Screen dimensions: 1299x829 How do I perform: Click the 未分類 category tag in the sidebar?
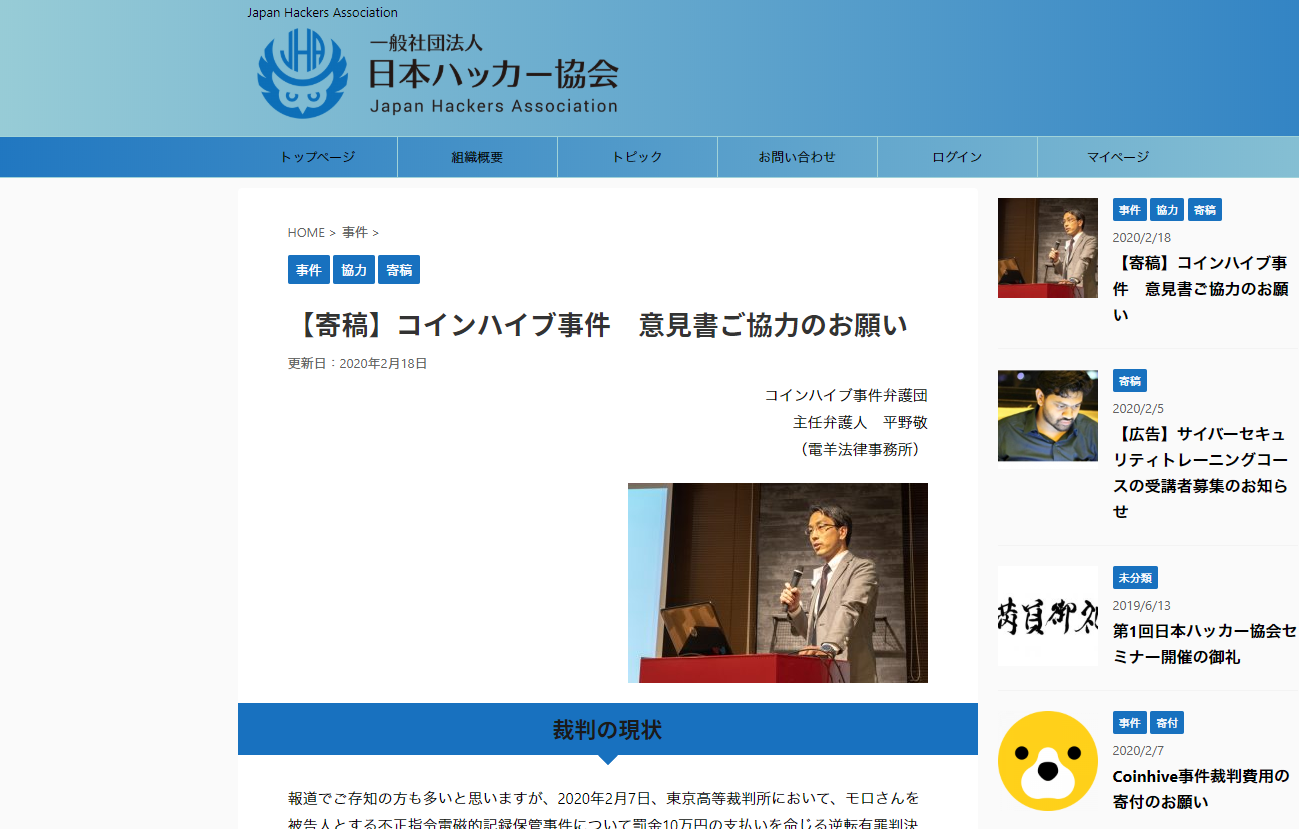pyautogui.click(x=1135, y=578)
